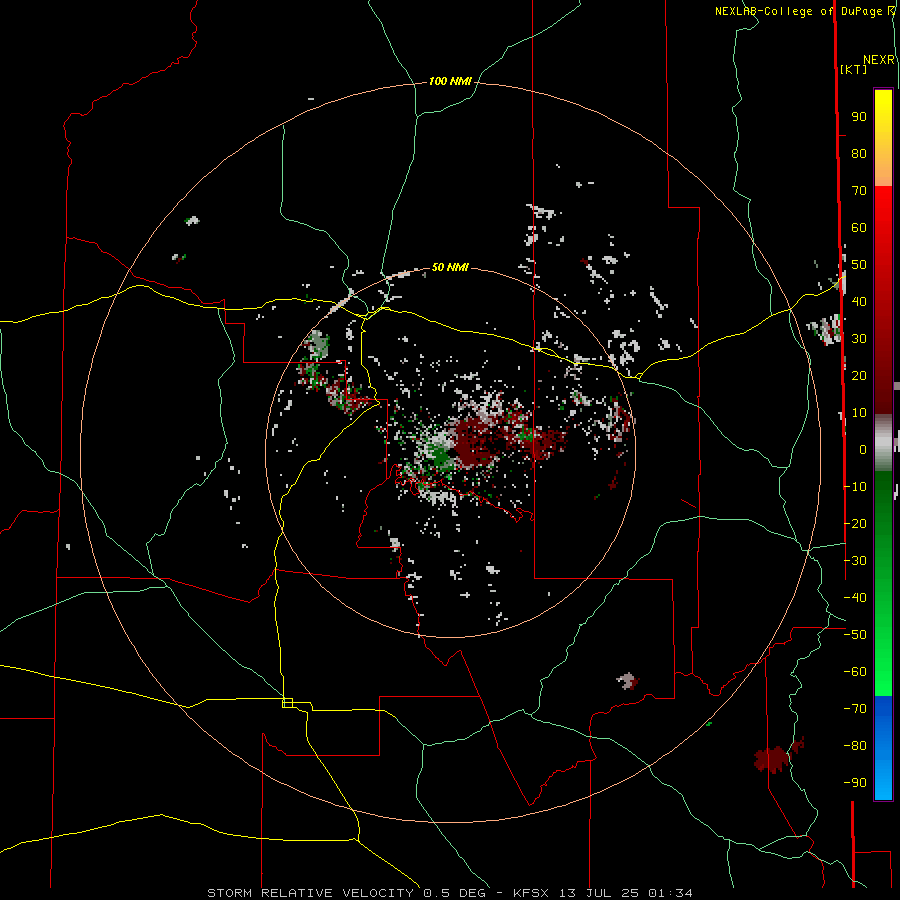Click the -80 value on the velocity scale
Viewport: 900px width, 900px height.
click(855, 746)
